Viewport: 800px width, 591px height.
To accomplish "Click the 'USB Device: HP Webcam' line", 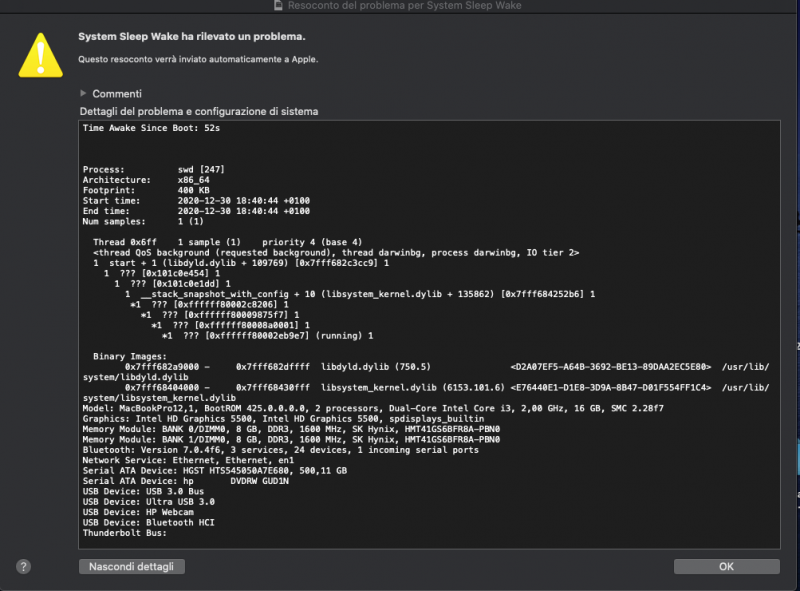I will tap(129, 512).
